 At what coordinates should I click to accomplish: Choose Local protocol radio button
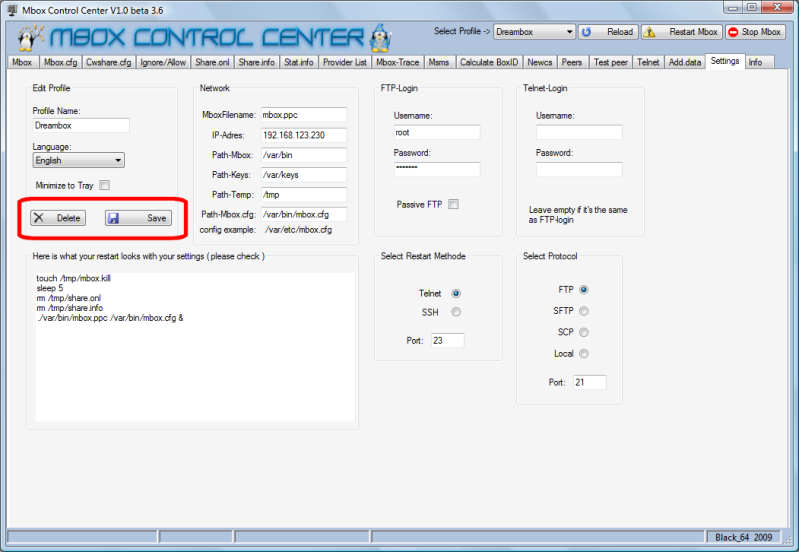pyautogui.click(x=584, y=354)
